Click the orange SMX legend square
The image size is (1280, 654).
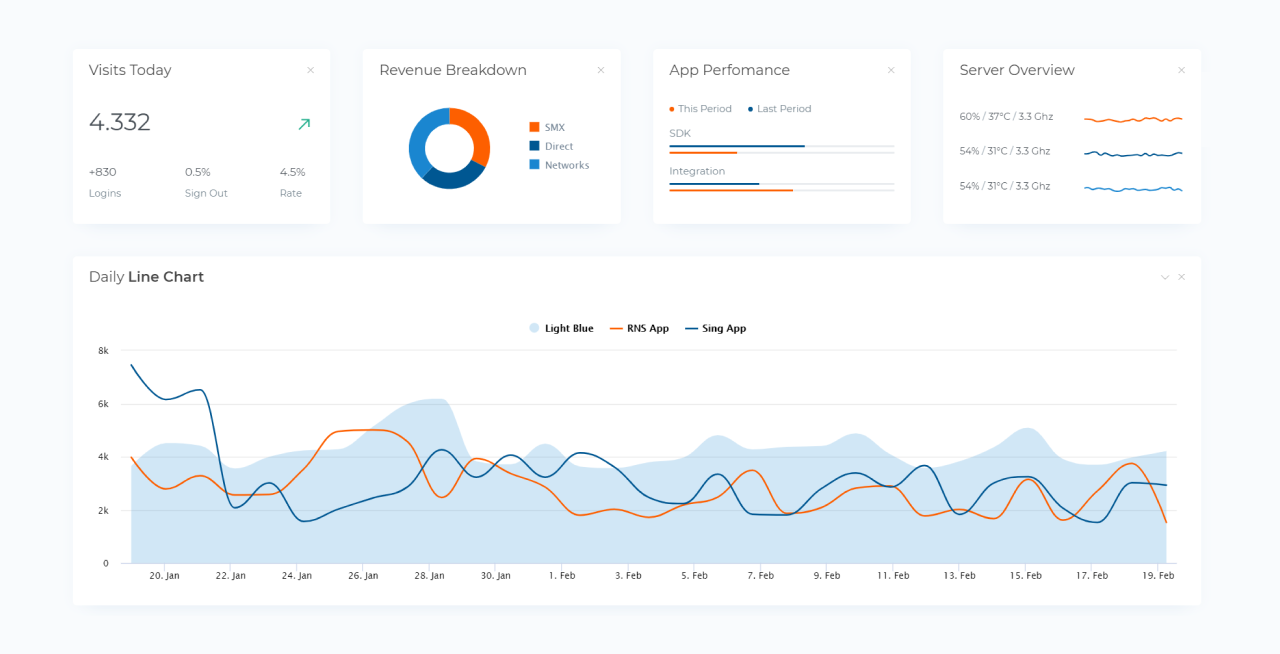(x=533, y=127)
